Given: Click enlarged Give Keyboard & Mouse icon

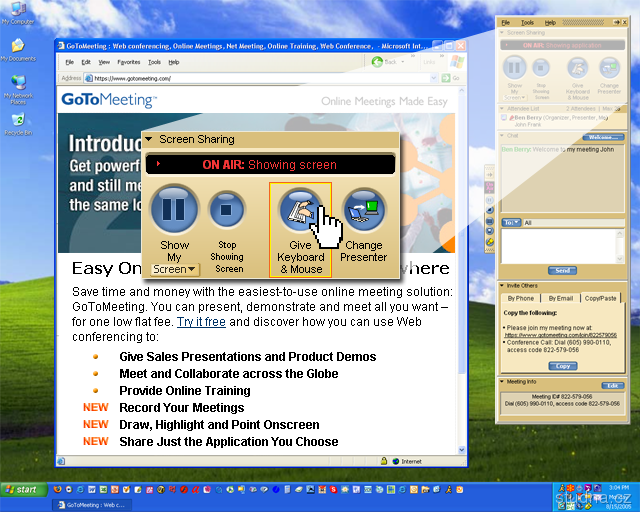Looking at the screenshot, I should 300,210.
